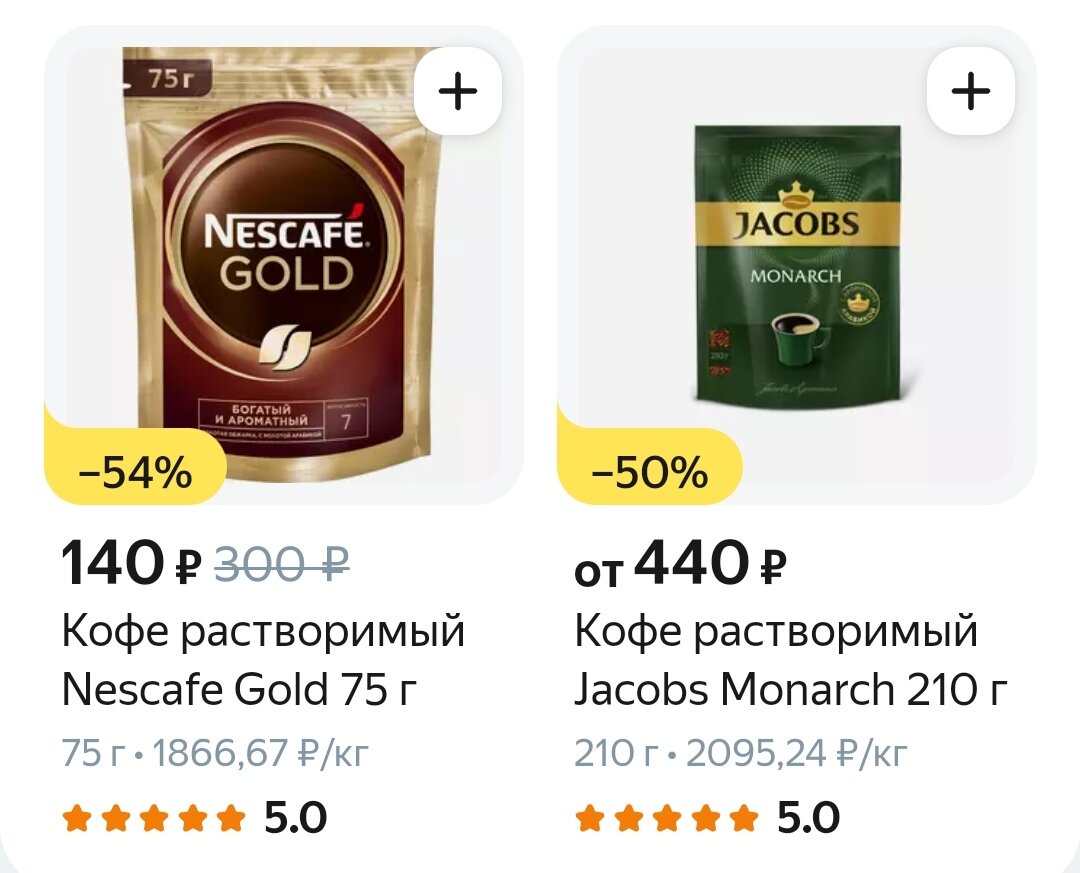The height and width of the screenshot is (873, 1080).
Task: Tap the -54% discount badge
Action: [136, 473]
